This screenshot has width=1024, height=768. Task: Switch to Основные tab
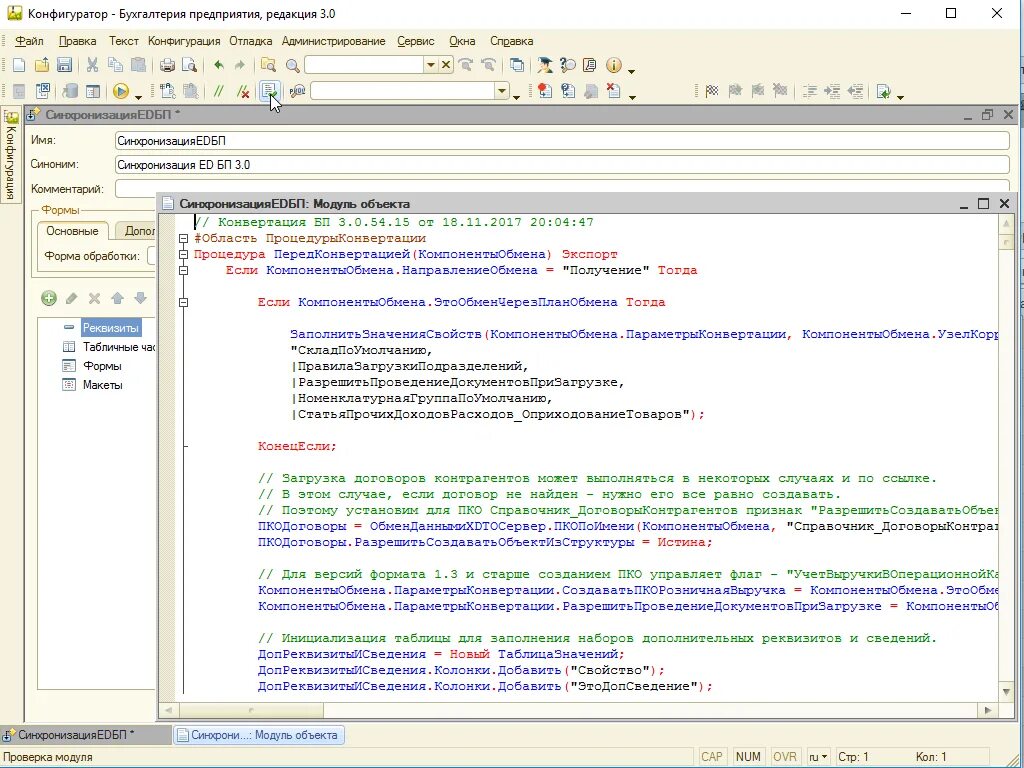click(72, 231)
